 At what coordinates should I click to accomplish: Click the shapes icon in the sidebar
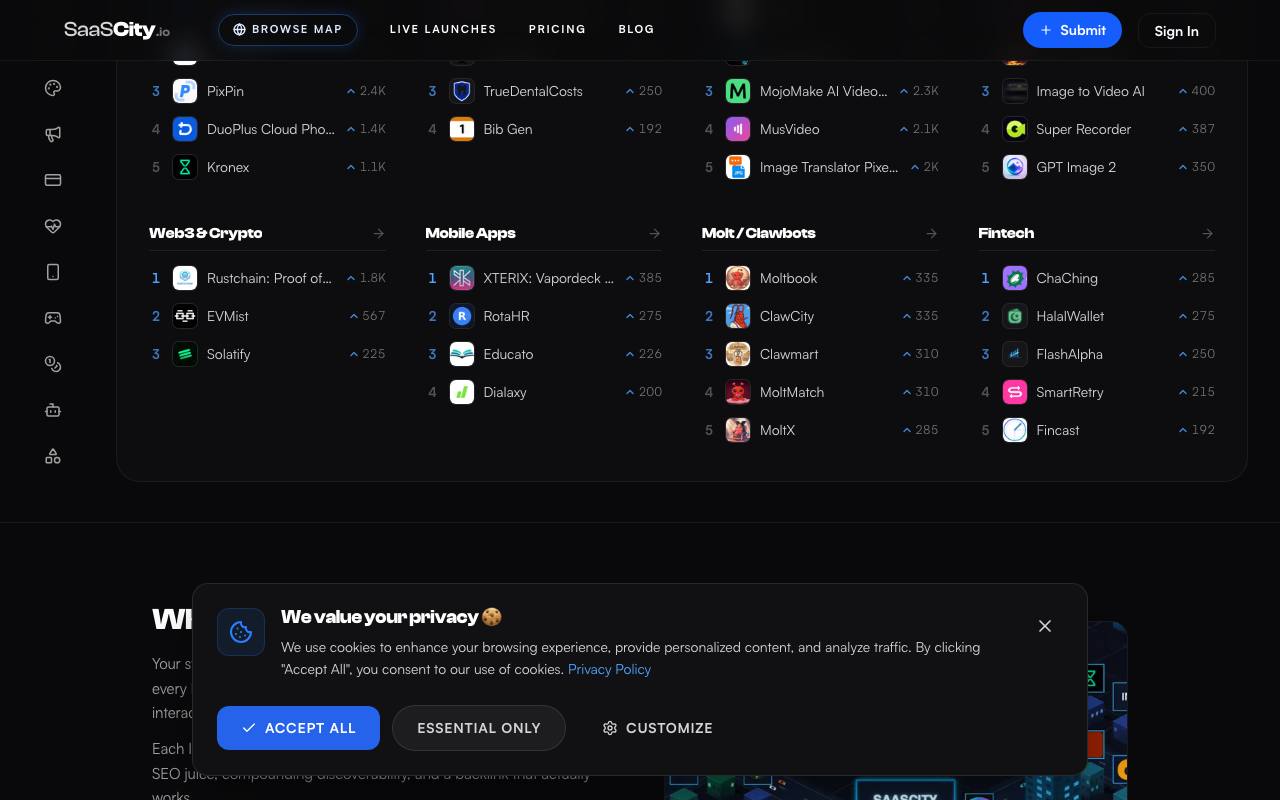[53, 456]
